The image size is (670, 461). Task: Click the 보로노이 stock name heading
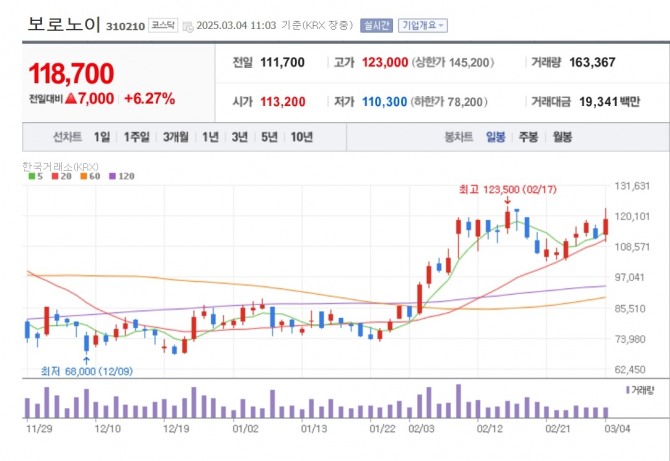(x=64, y=24)
